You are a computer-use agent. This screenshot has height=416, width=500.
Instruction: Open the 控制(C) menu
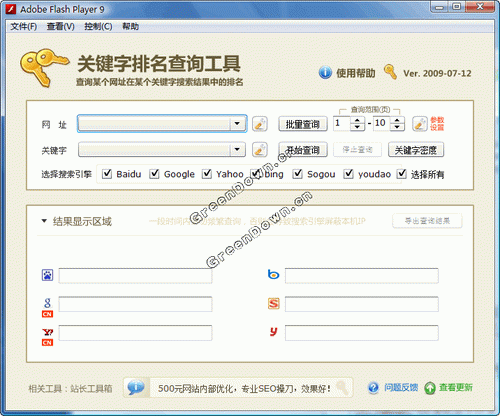pyautogui.click(x=98, y=26)
